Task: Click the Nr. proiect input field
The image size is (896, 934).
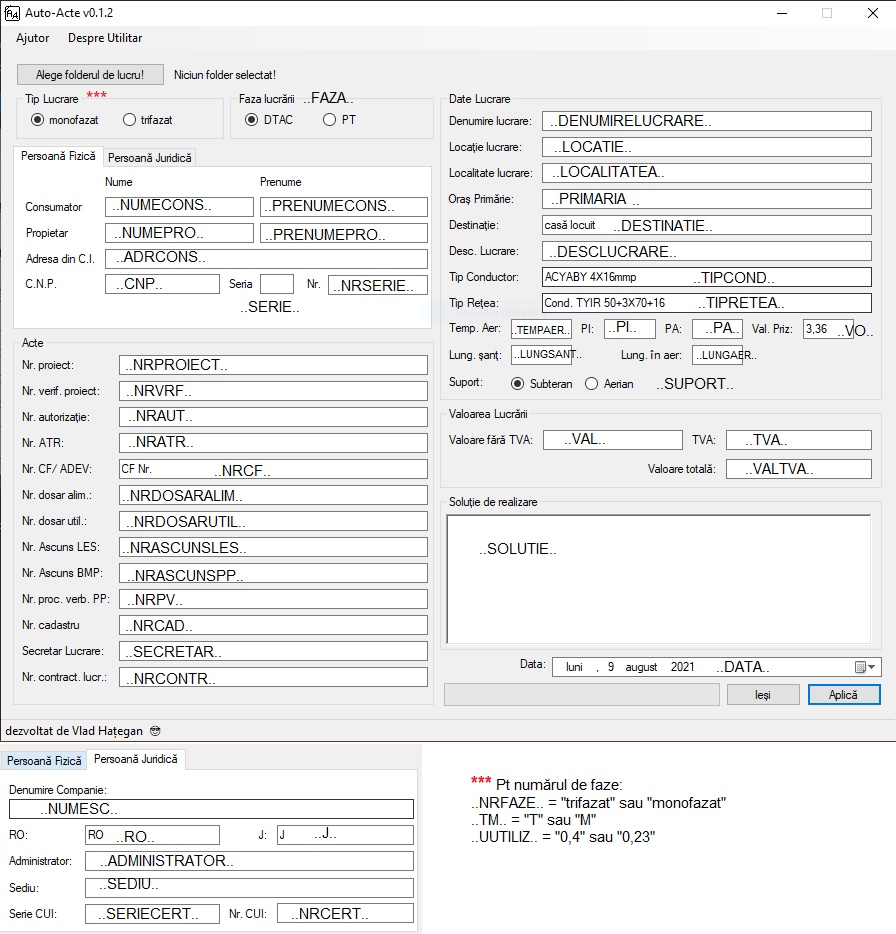Action: 273,365
